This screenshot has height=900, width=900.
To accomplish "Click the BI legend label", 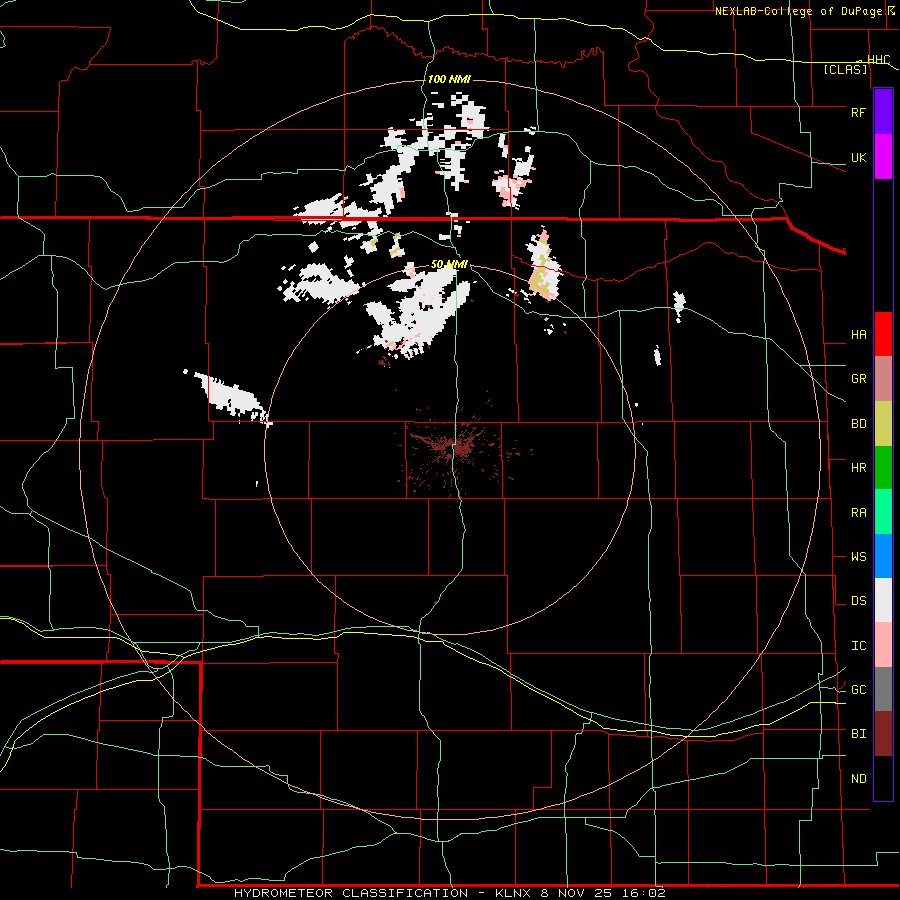I will coord(858,734).
